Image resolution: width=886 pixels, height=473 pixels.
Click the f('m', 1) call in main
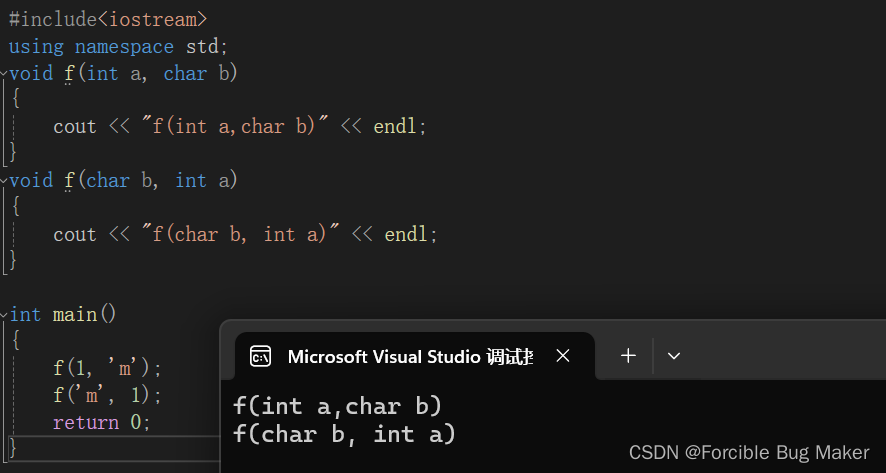(x=106, y=395)
